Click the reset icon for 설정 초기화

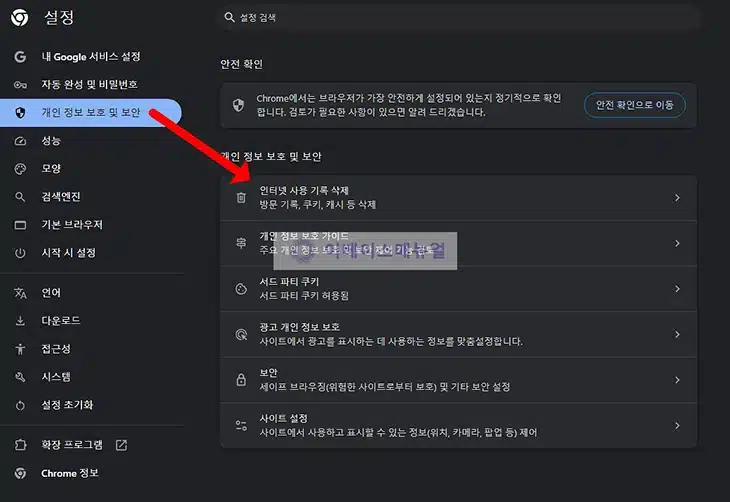tap(20, 405)
